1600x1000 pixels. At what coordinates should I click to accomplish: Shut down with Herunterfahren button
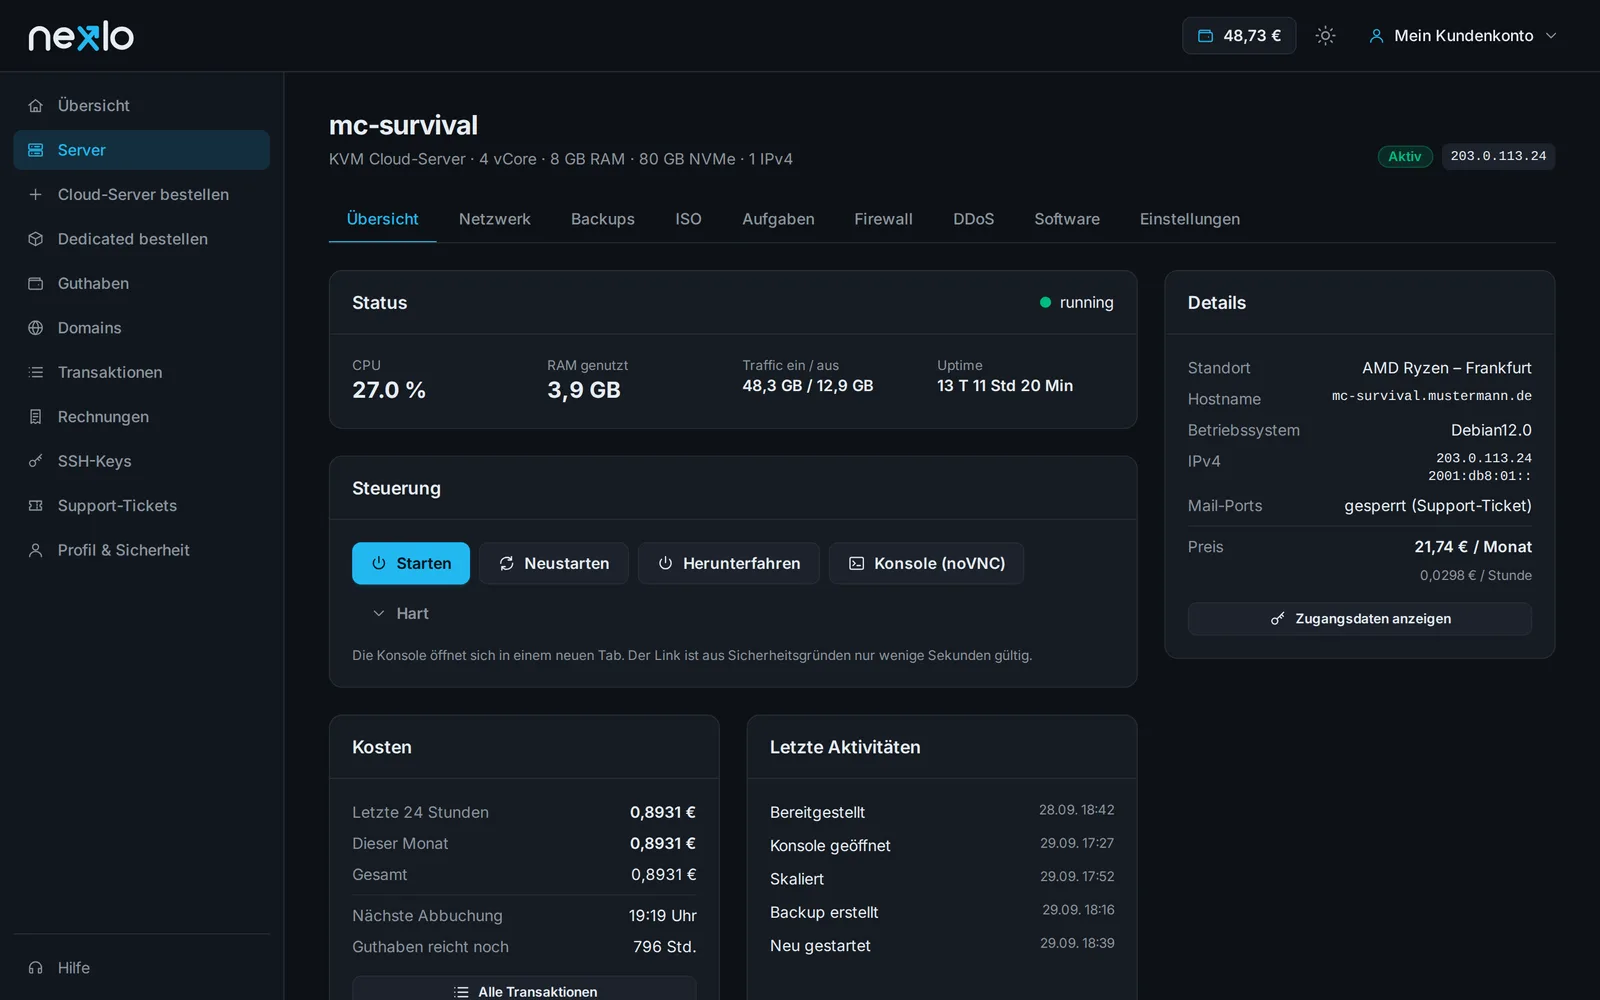(729, 564)
